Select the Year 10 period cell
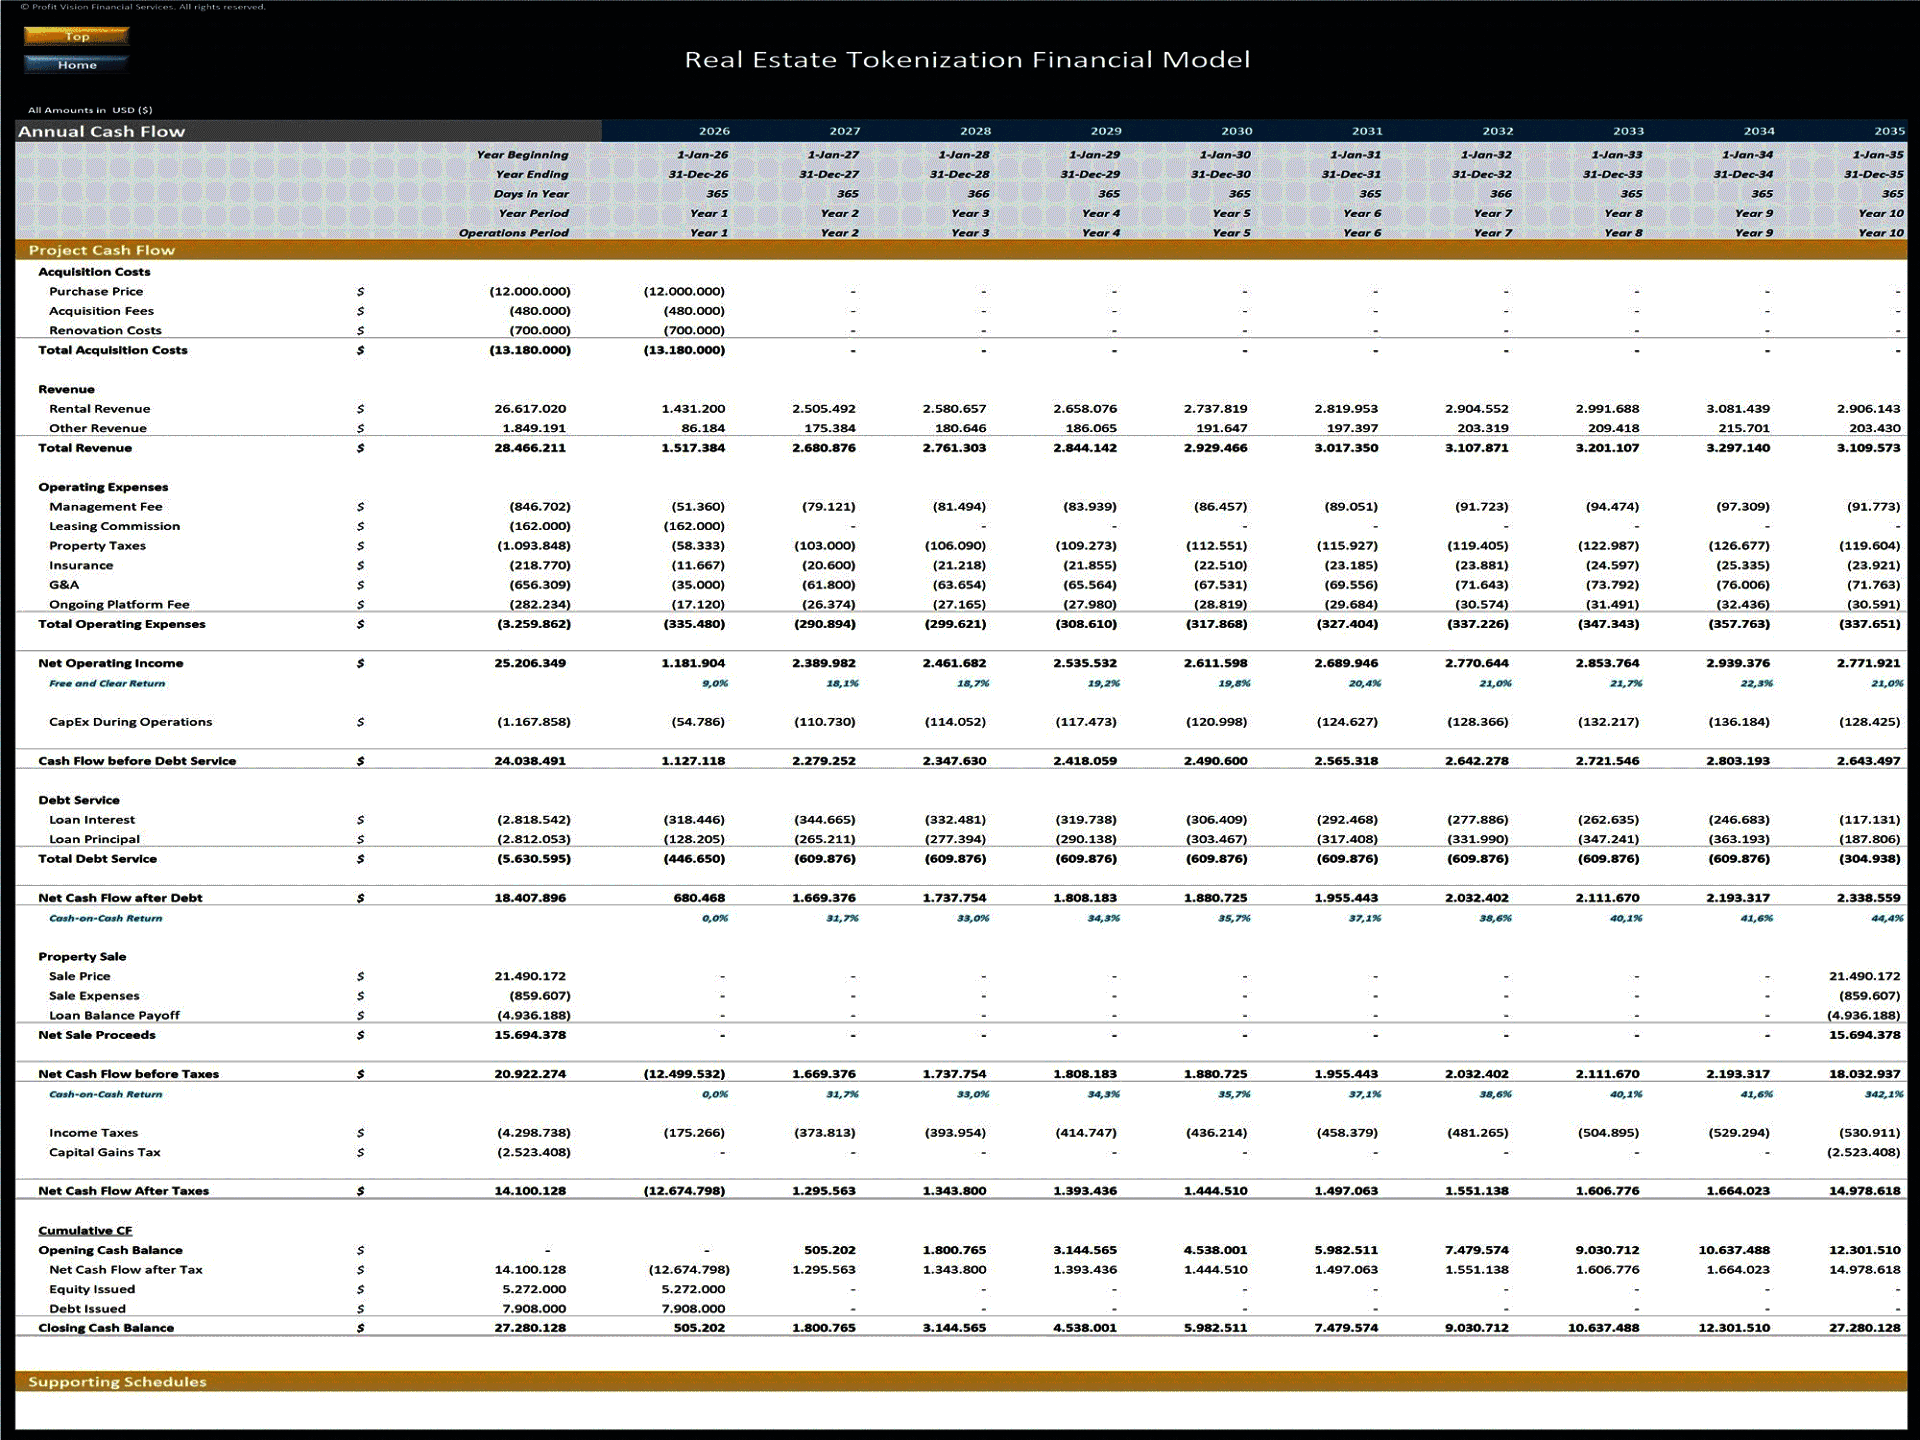Image resolution: width=1920 pixels, height=1440 pixels. tap(1880, 213)
